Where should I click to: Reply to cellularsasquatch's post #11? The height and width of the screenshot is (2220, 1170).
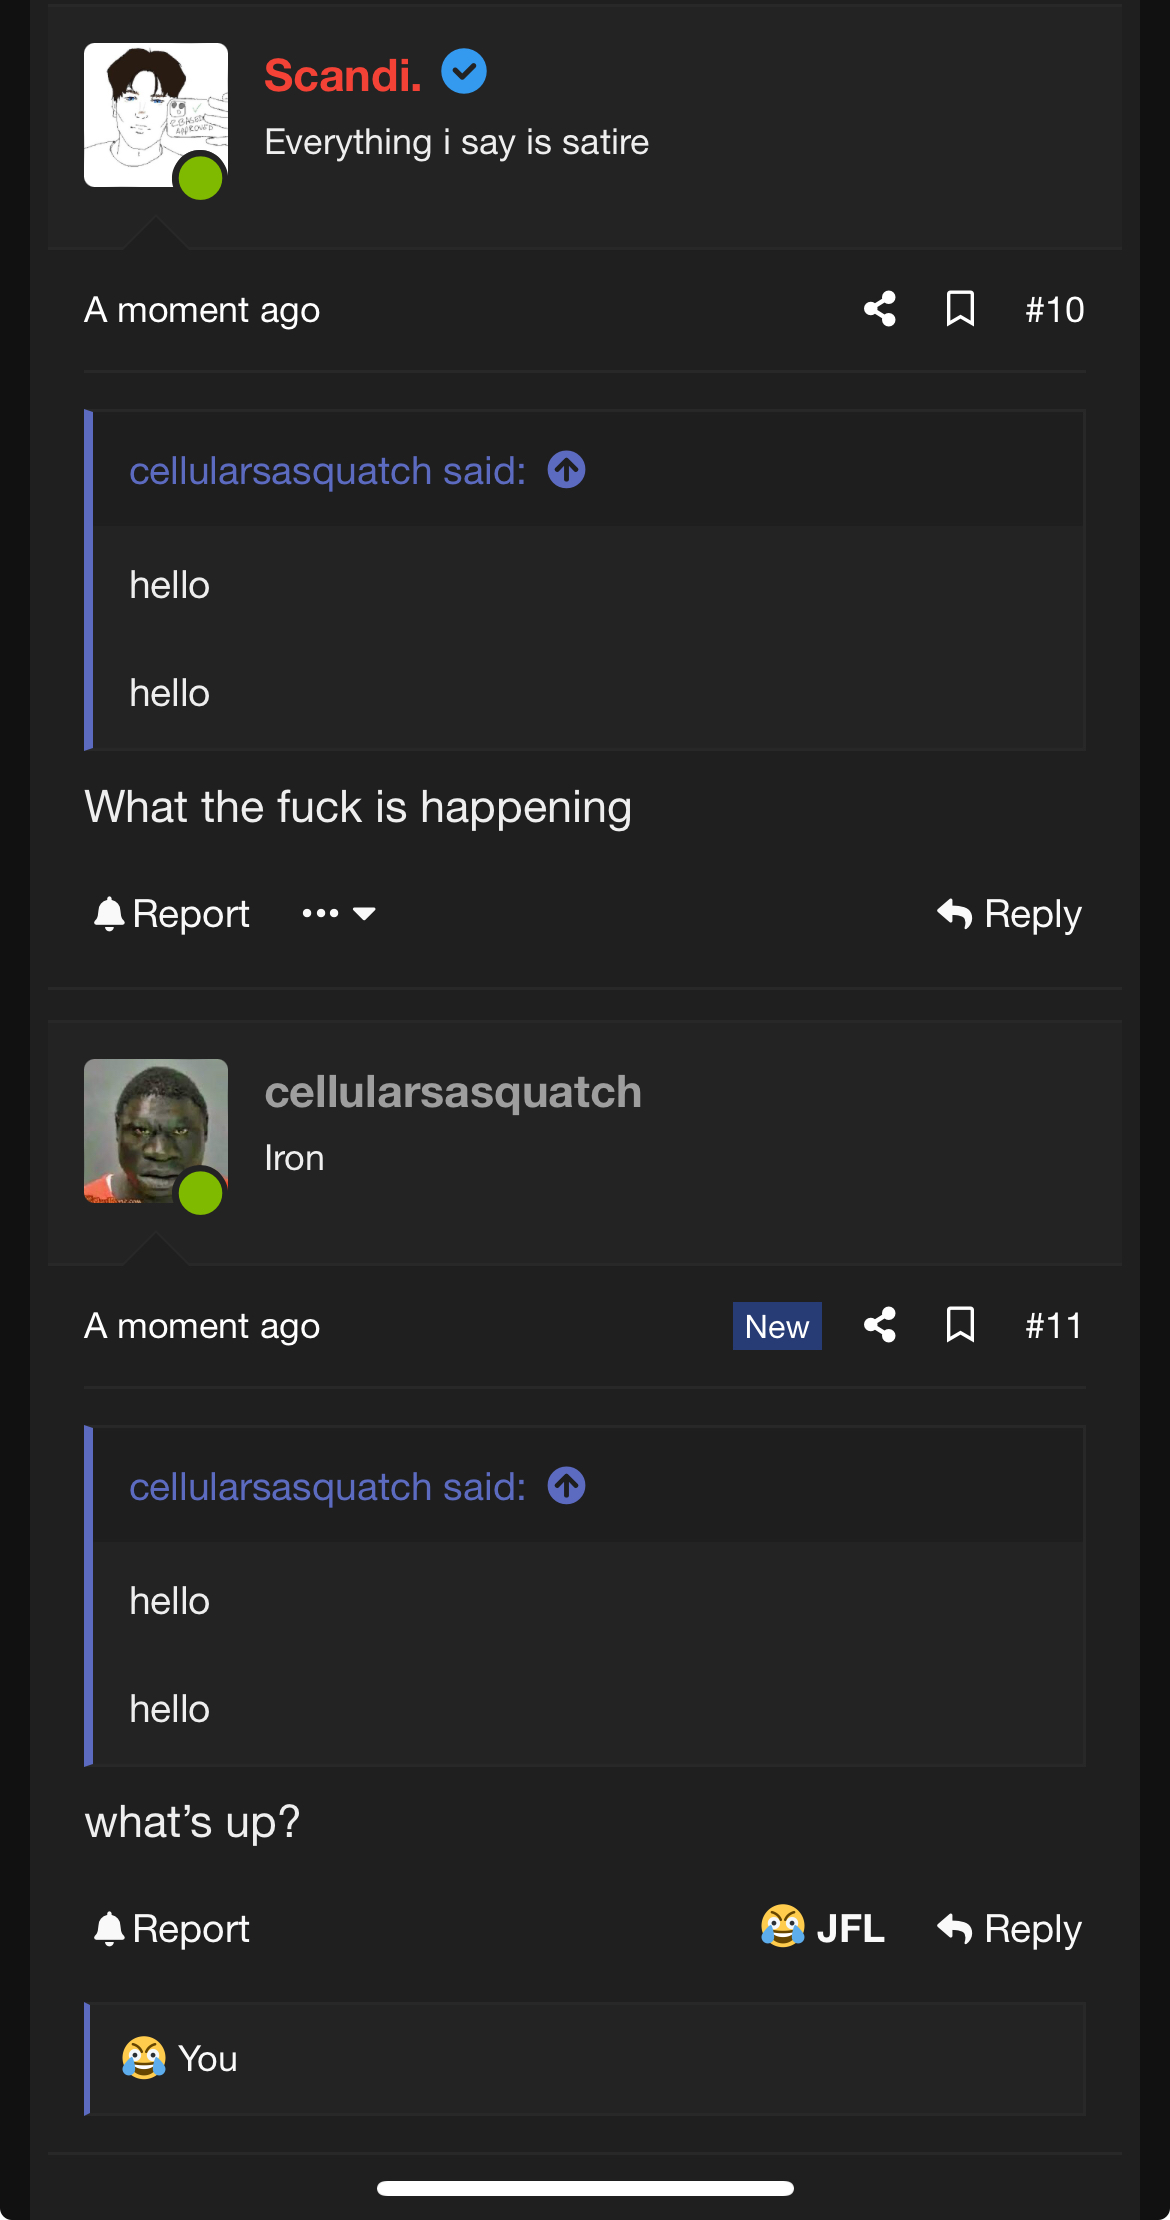(x=1009, y=1929)
